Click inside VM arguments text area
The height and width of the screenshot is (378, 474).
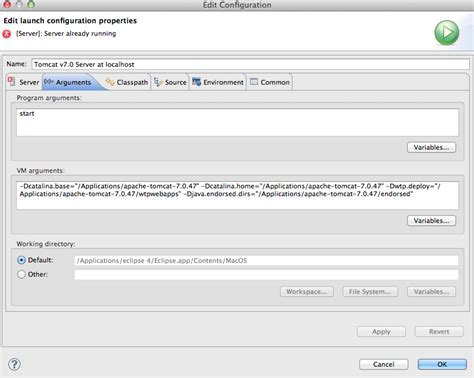[x=237, y=195]
